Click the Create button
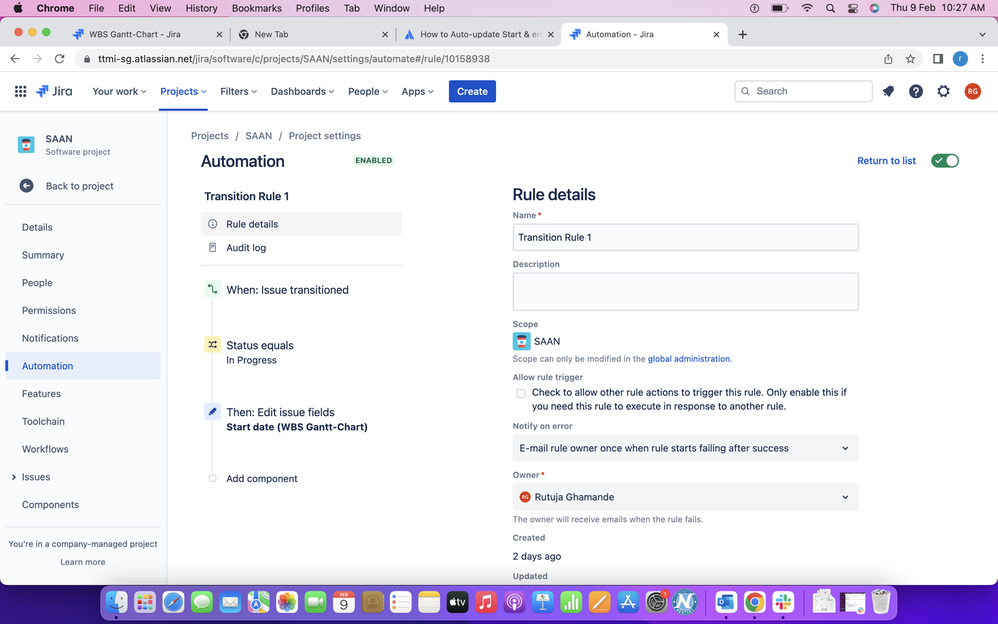This screenshot has height=624, width=998. point(472,91)
